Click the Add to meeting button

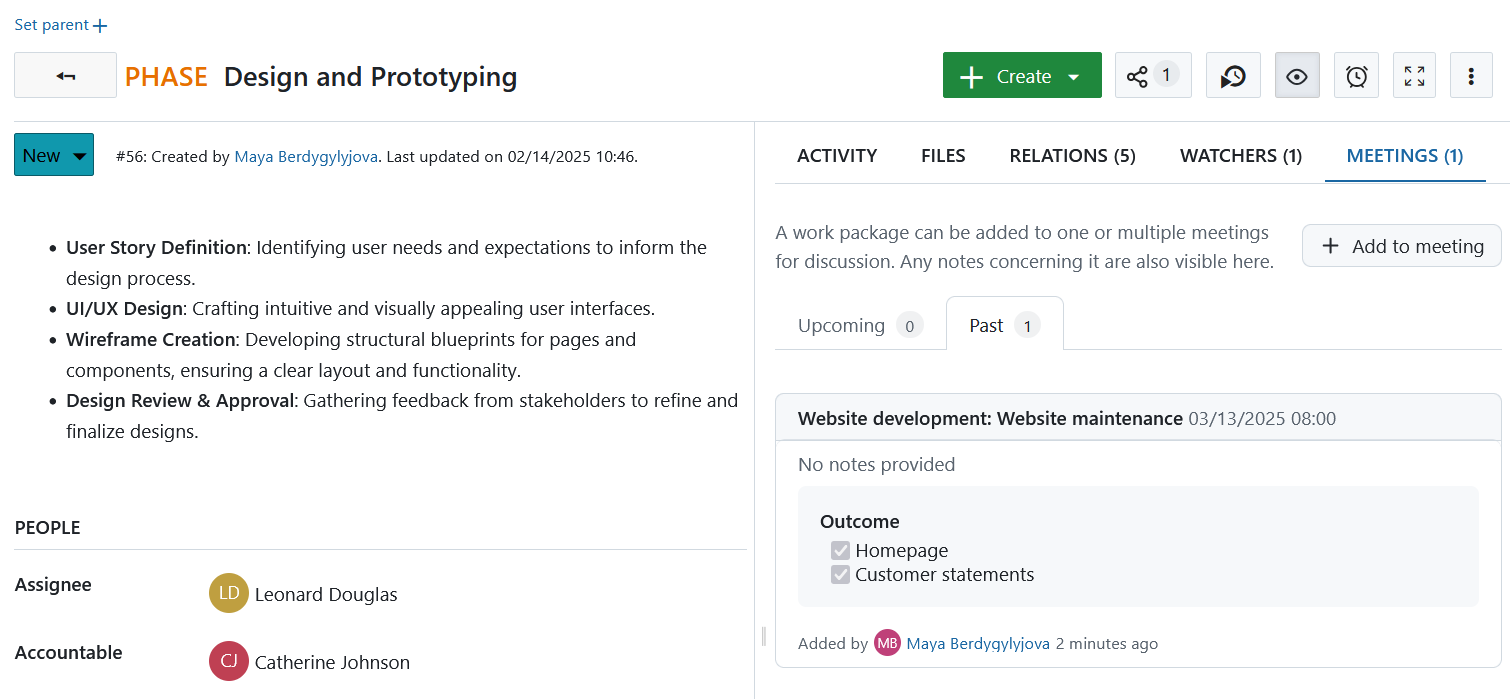click(1401, 246)
